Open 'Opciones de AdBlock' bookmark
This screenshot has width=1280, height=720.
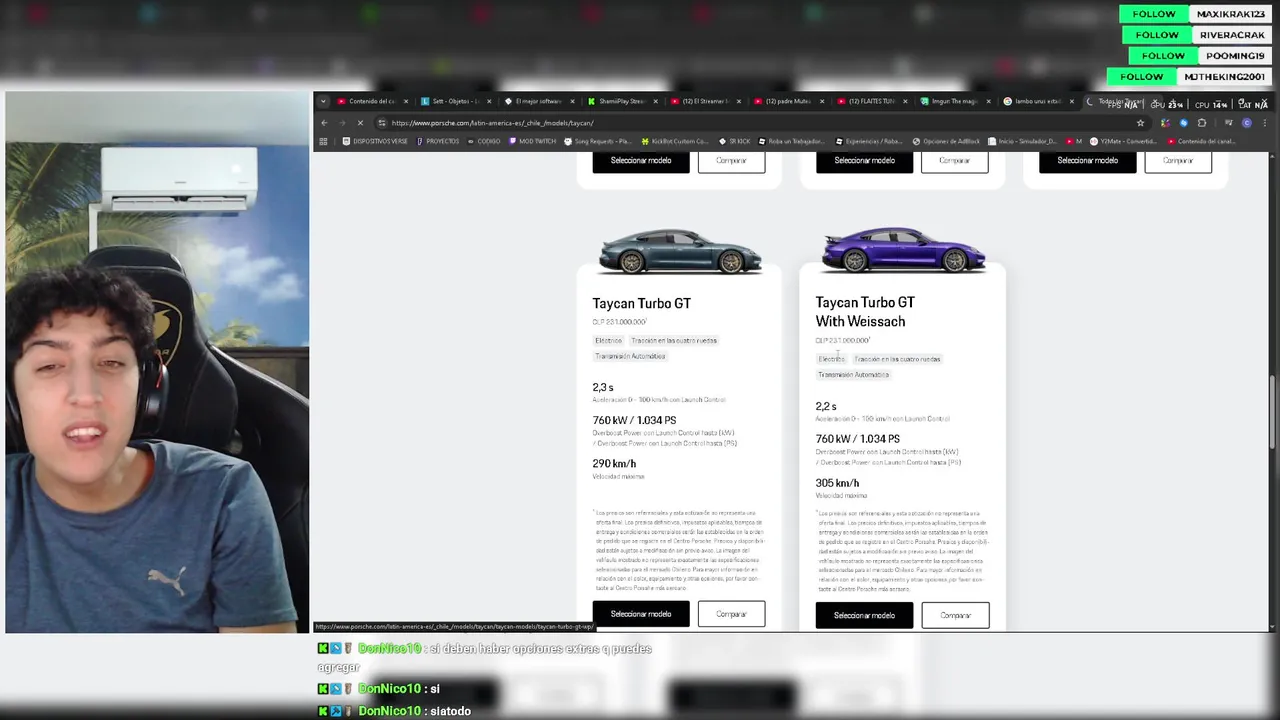(x=946, y=141)
